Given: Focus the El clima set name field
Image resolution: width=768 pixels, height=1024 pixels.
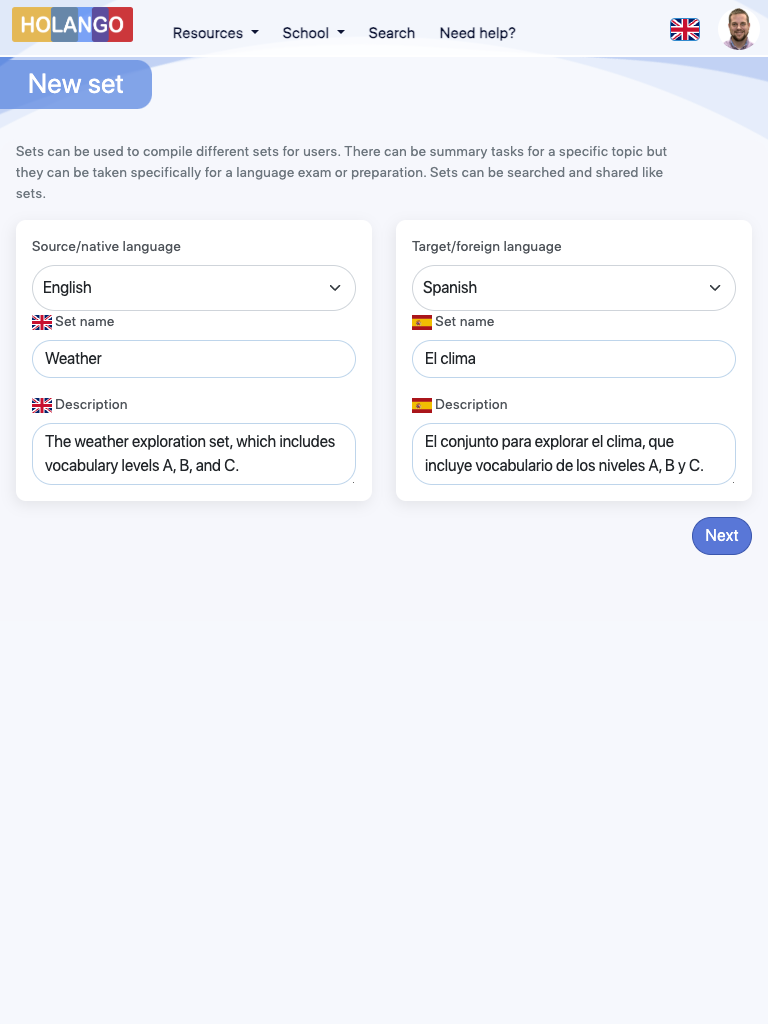Looking at the screenshot, I should [x=574, y=359].
